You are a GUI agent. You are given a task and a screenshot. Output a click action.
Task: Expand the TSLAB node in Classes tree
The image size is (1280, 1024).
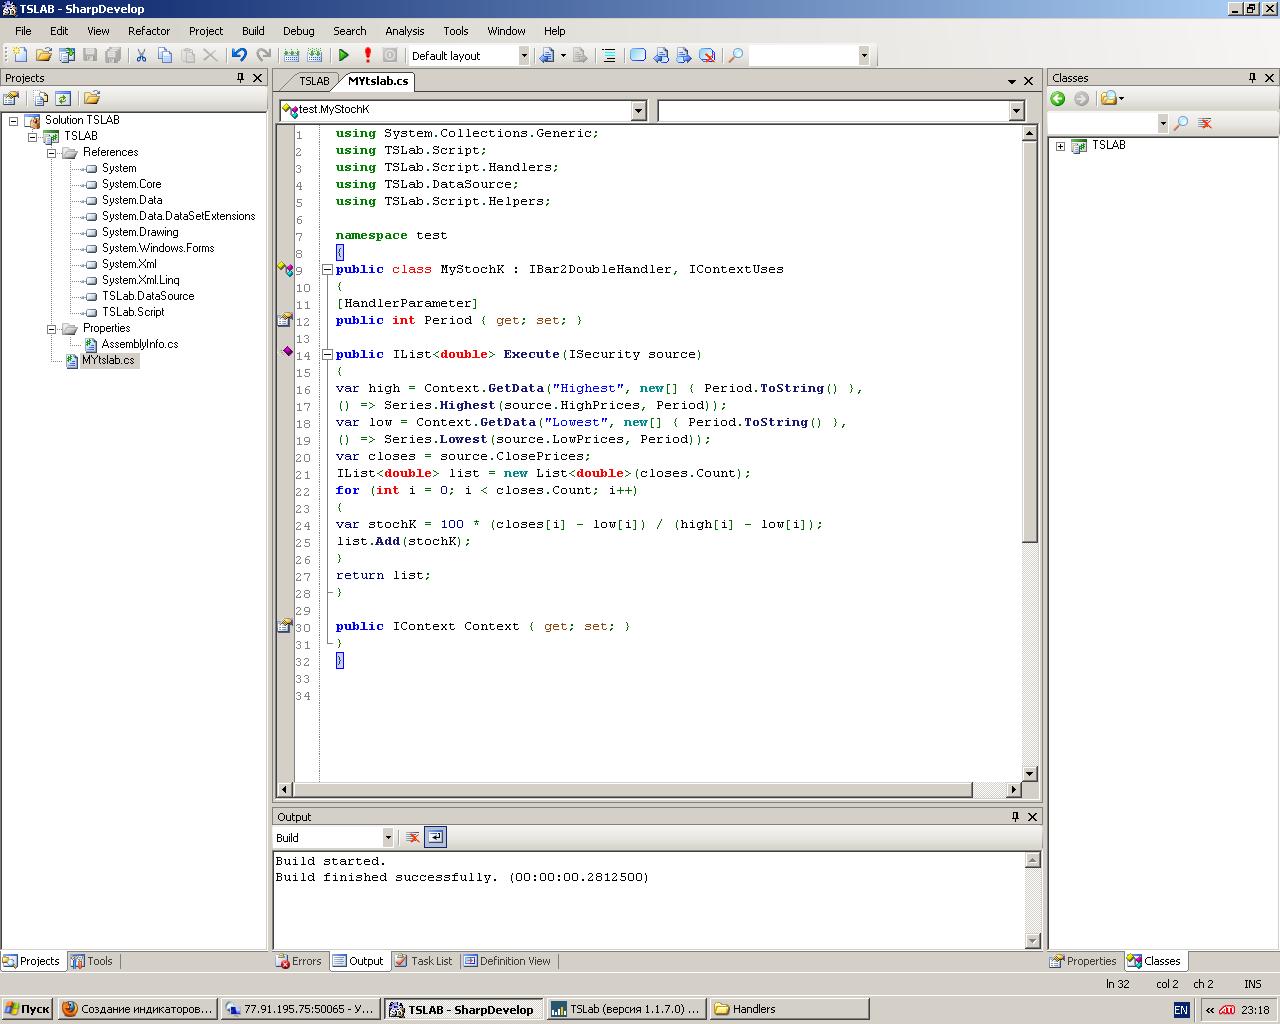[1060, 146]
